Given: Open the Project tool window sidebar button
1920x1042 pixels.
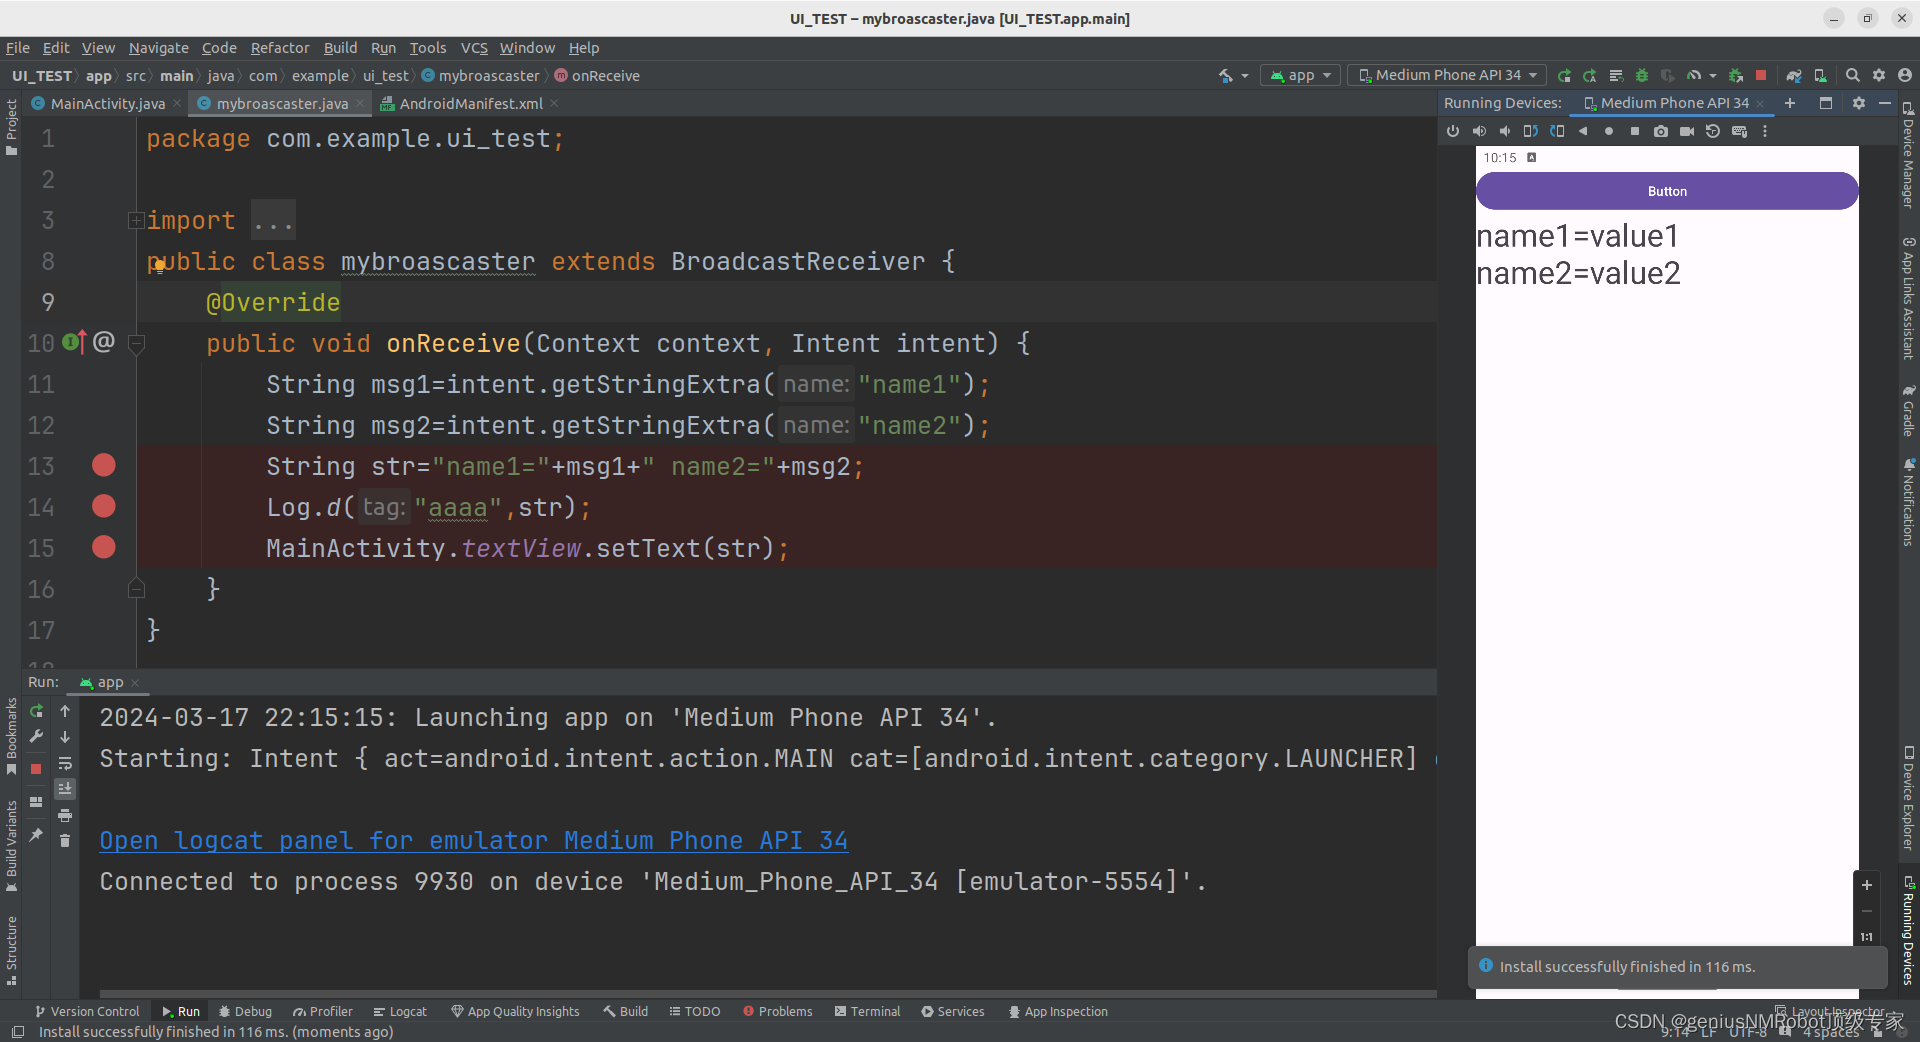Looking at the screenshot, I should (11, 127).
